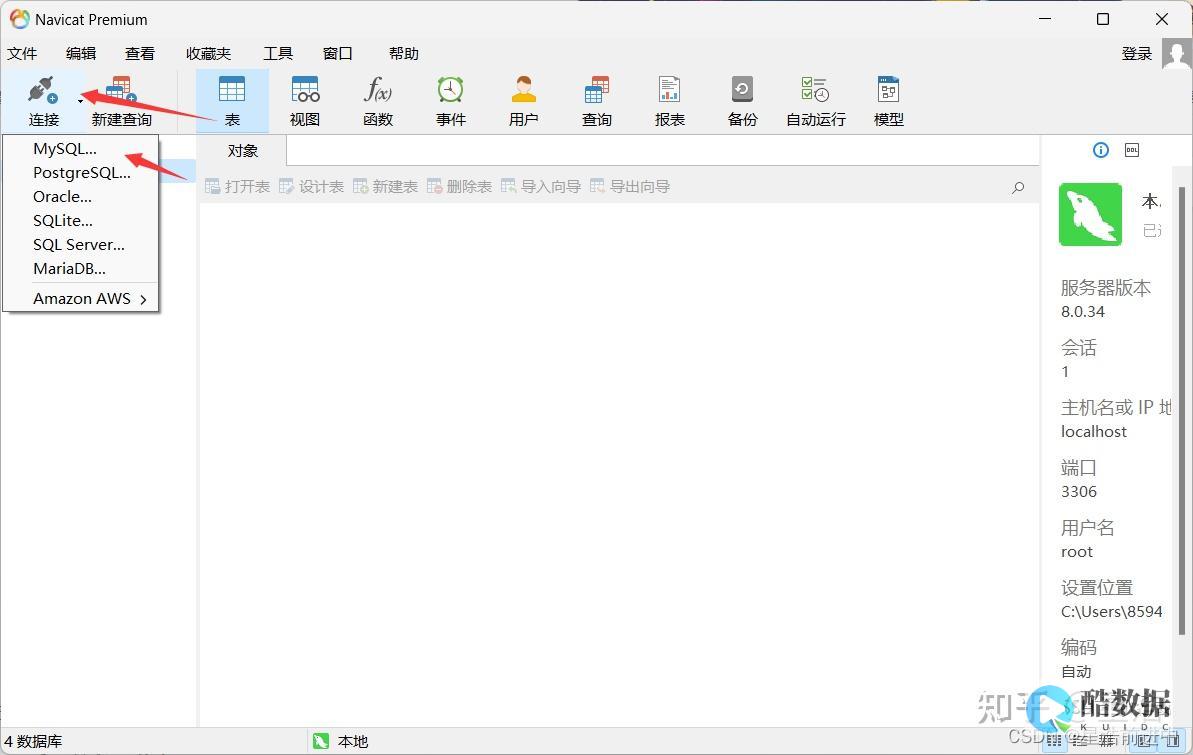
Task: Open the Event (事件) clock icon
Action: [450, 90]
